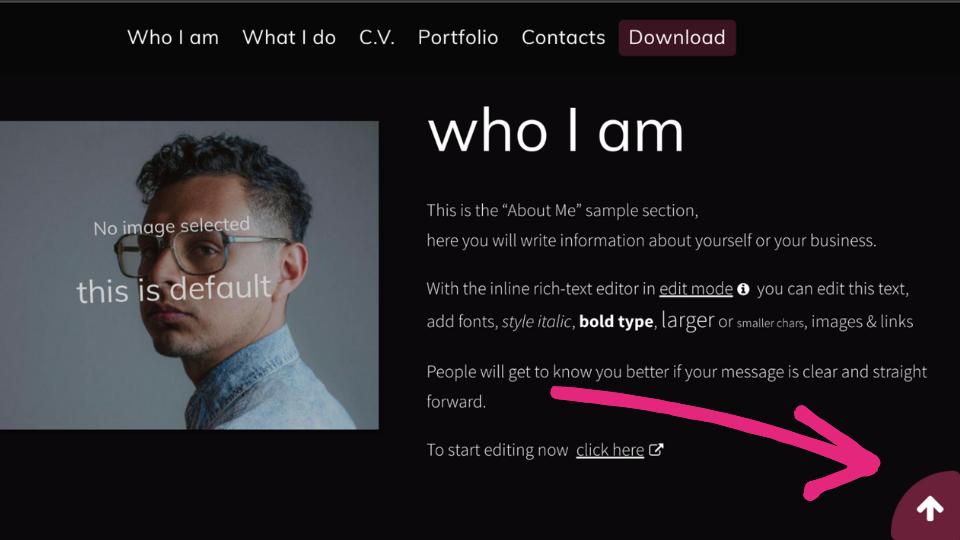Click the enlarged word "larger"
The width and height of the screenshot is (960, 540).
coord(687,321)
